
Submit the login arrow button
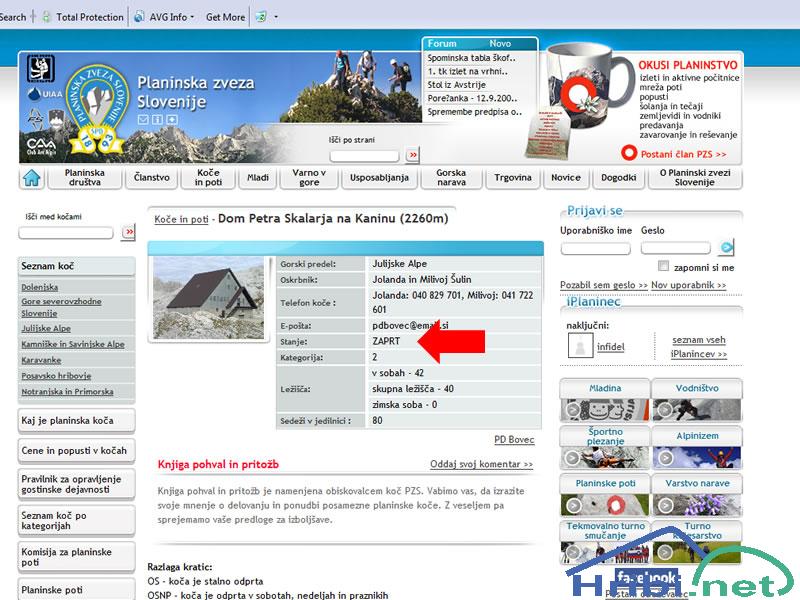coord(726,247)
